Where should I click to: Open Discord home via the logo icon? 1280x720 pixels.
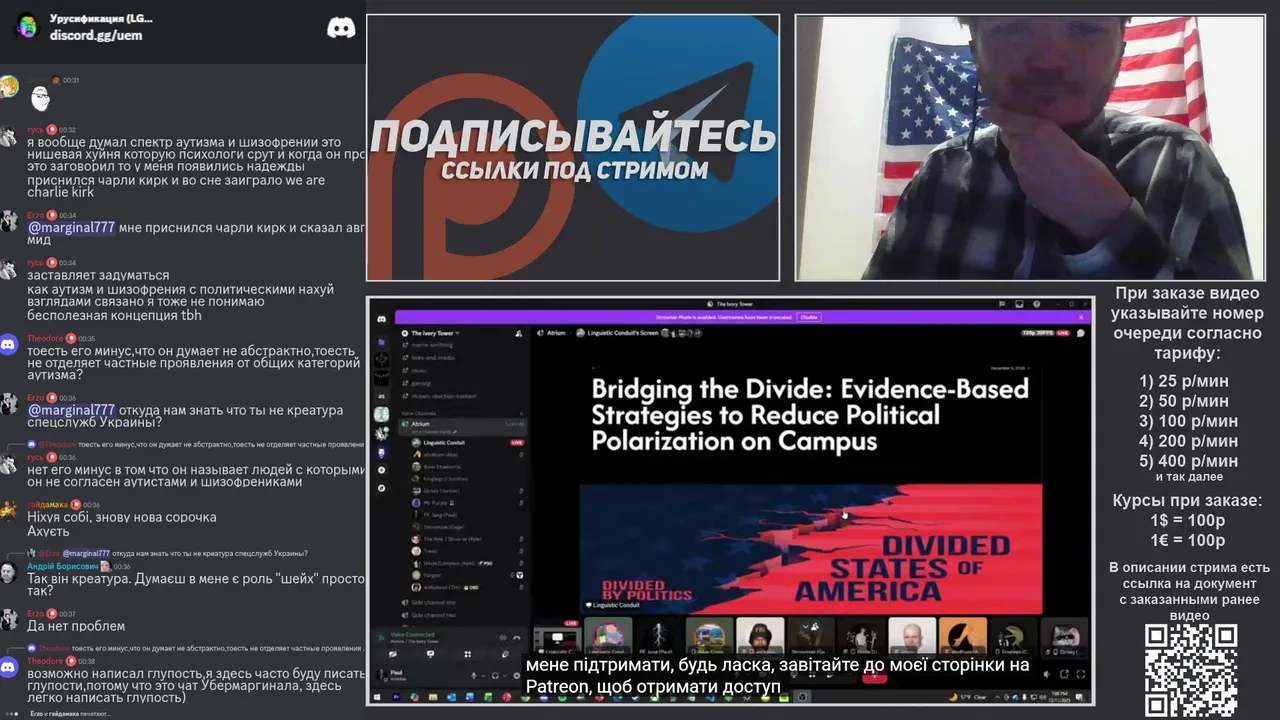pos(381,320)
